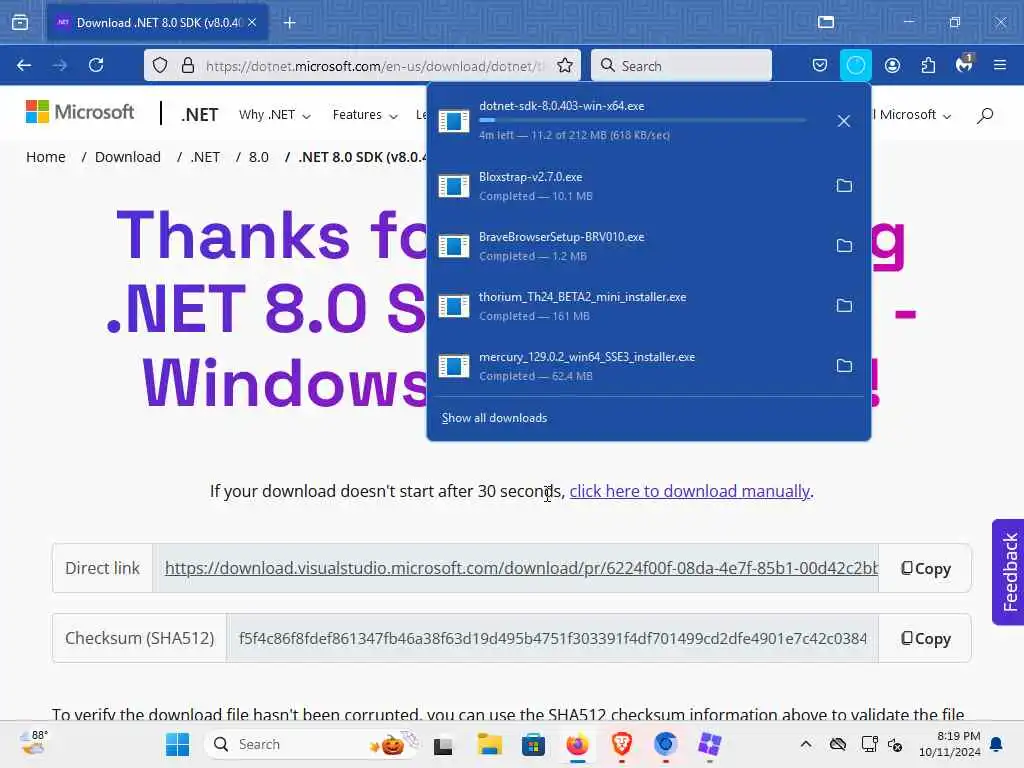Focus the browser Search box
Image resolution: width=1024 pixels, height=768 pixels.
click(x=681, y=65)
